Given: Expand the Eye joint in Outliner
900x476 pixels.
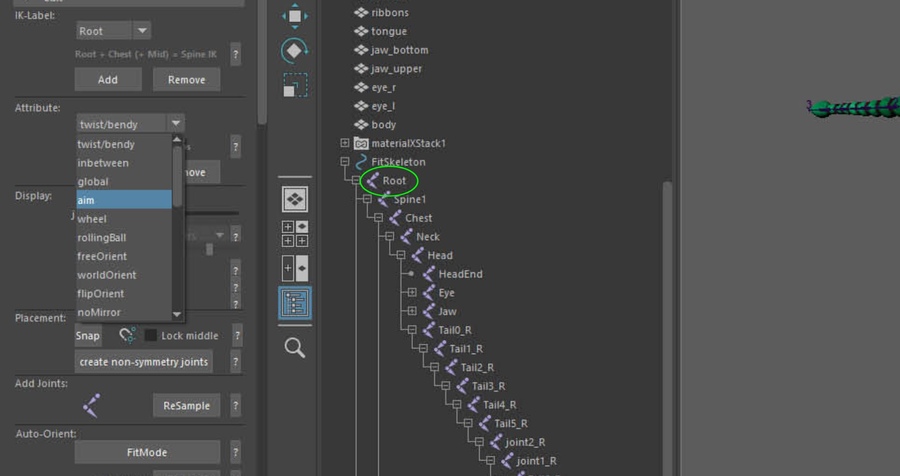Looking at the screenshot, I should point(412,293).
